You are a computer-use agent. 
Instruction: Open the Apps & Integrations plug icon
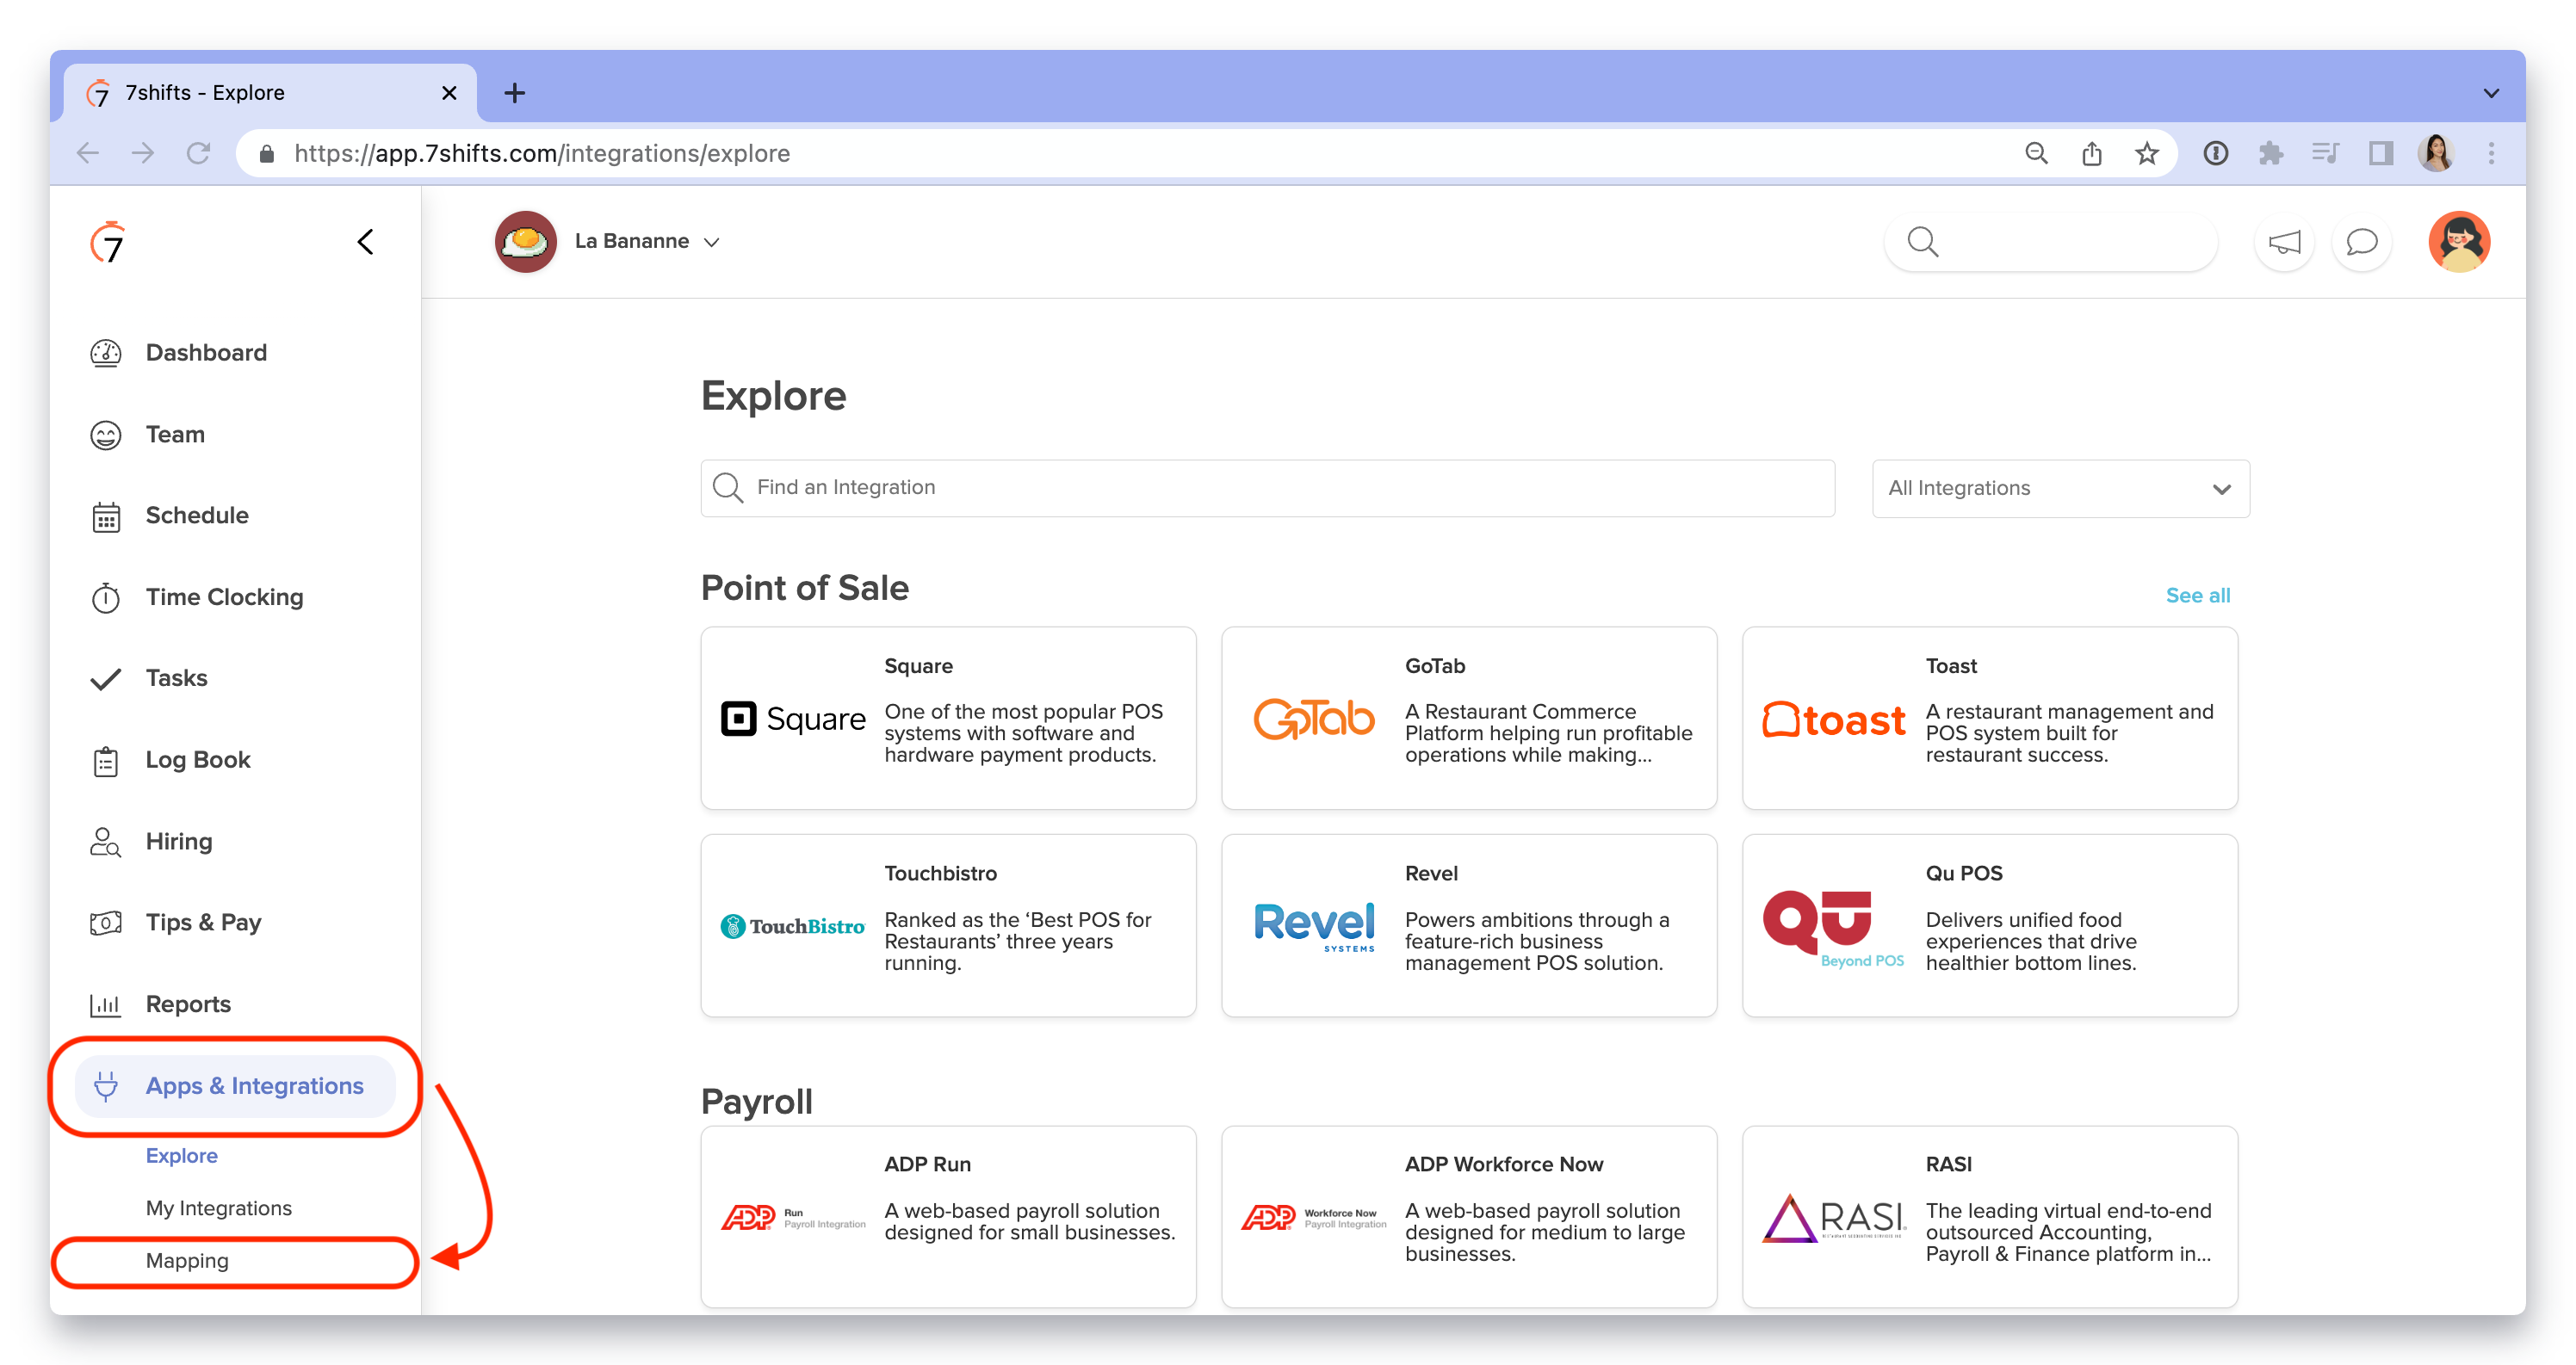(x=107, y=1086)
